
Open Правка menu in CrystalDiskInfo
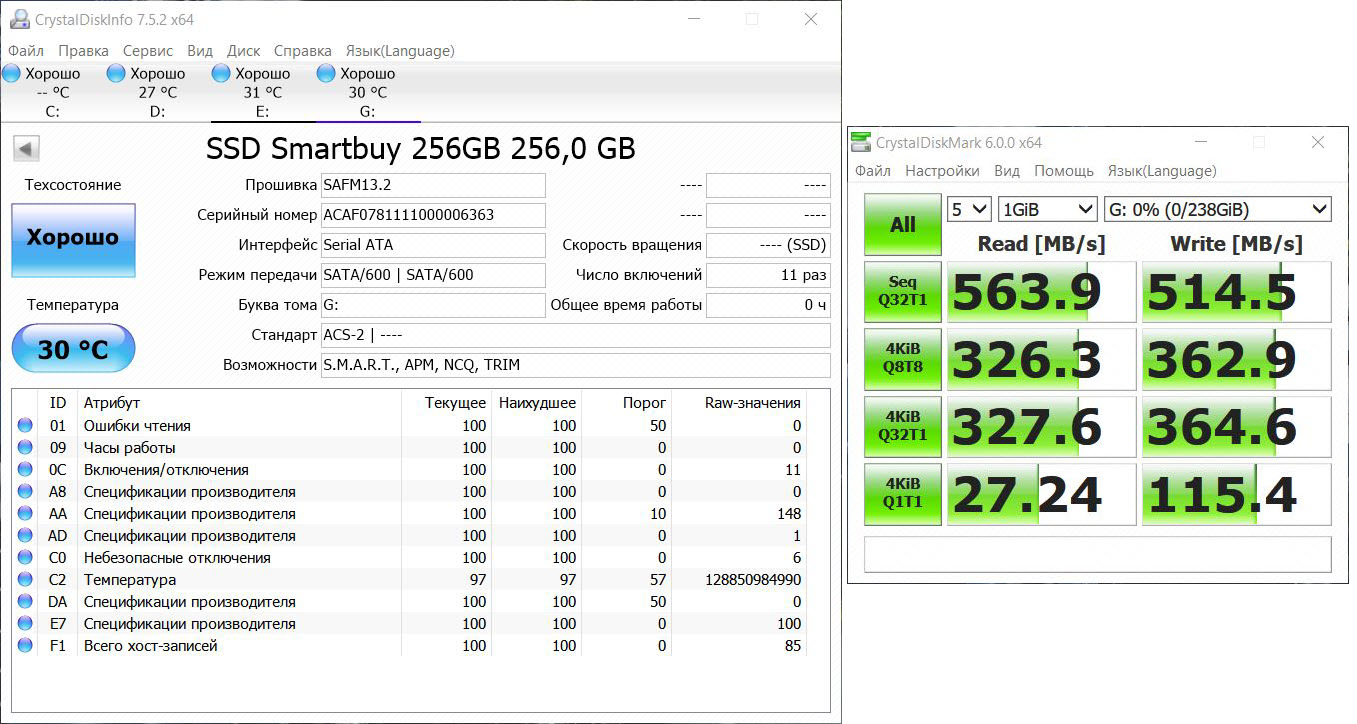coord(83,50)
